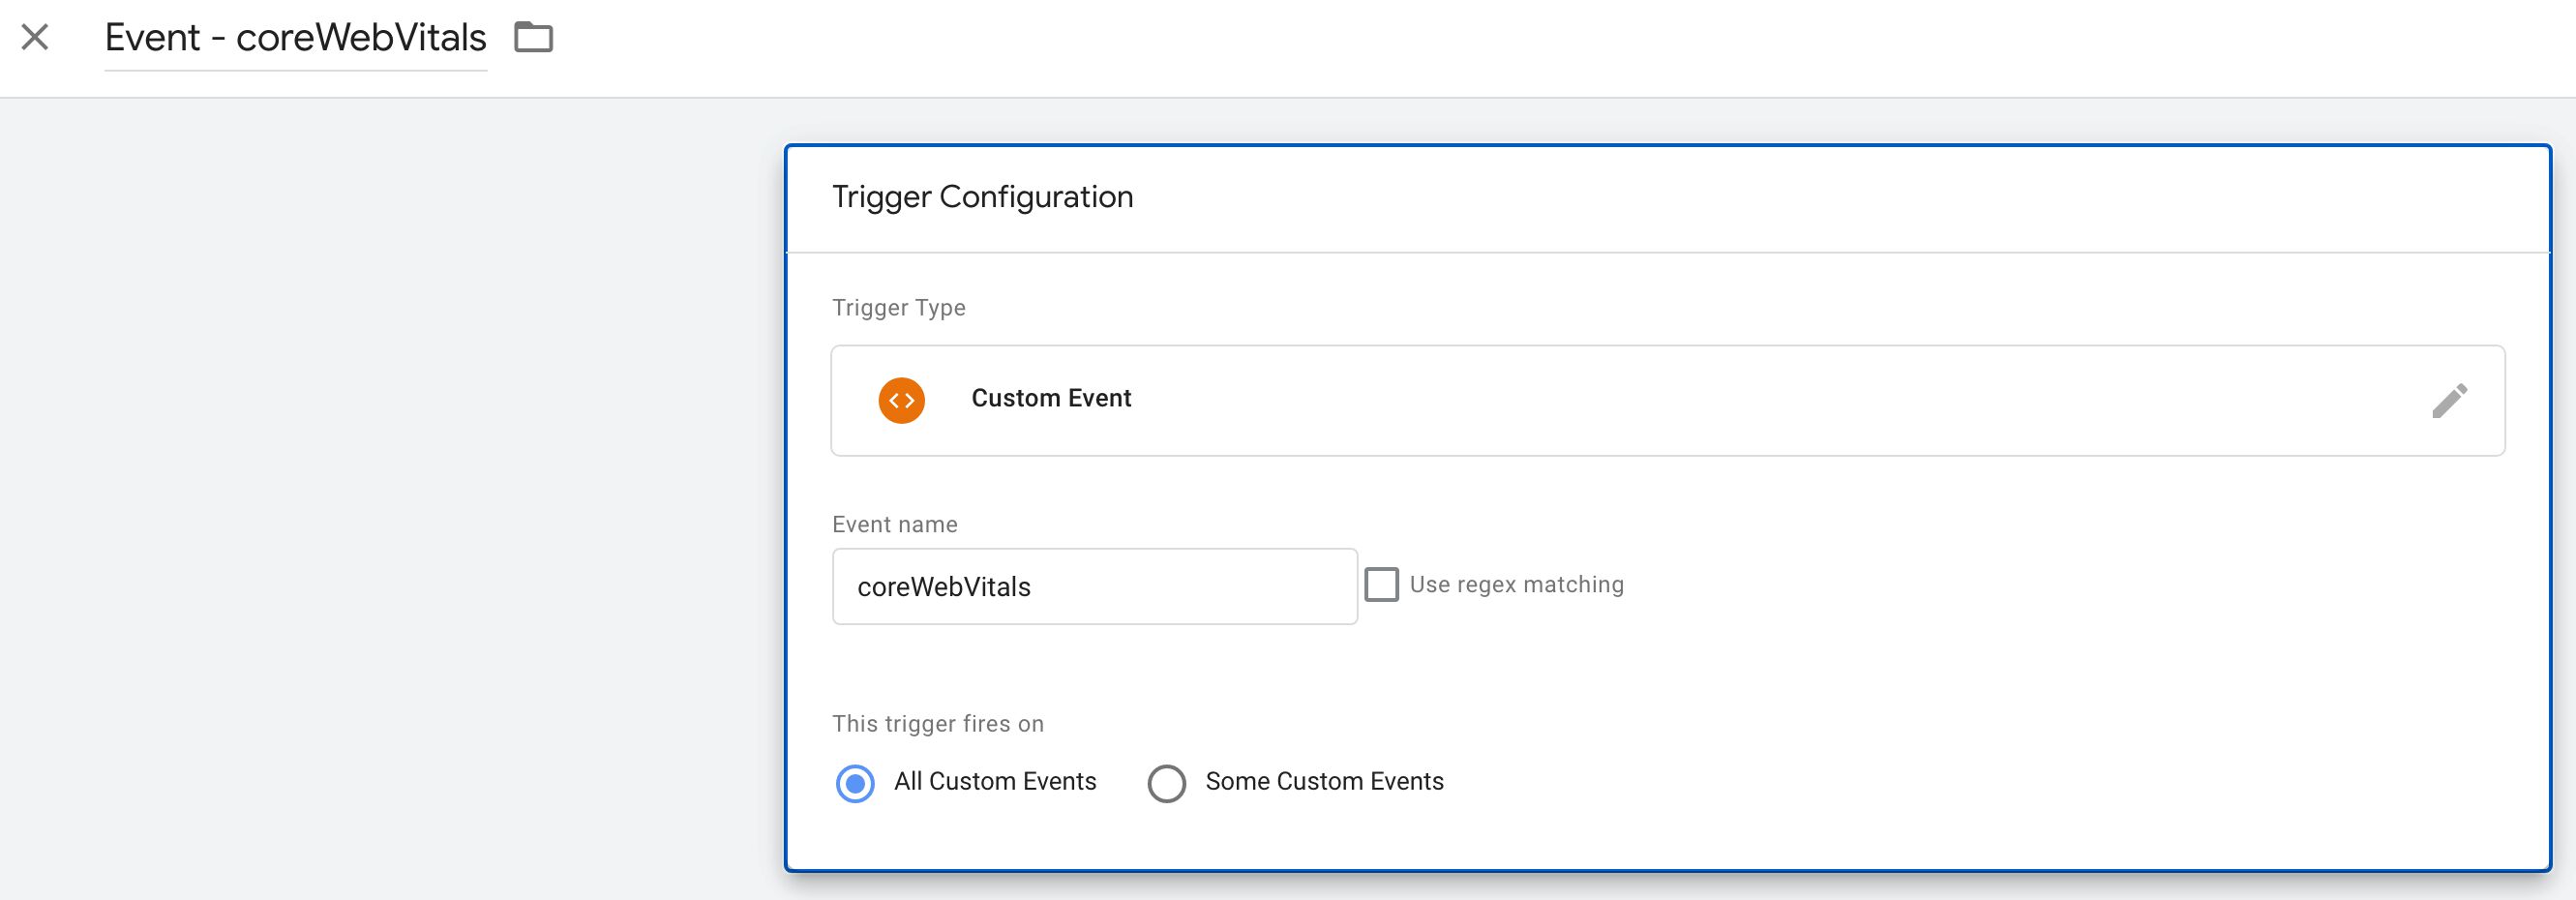Click the 'Event name' field label
Viewport: 2576px width, 900px height.
coord(894,525)
